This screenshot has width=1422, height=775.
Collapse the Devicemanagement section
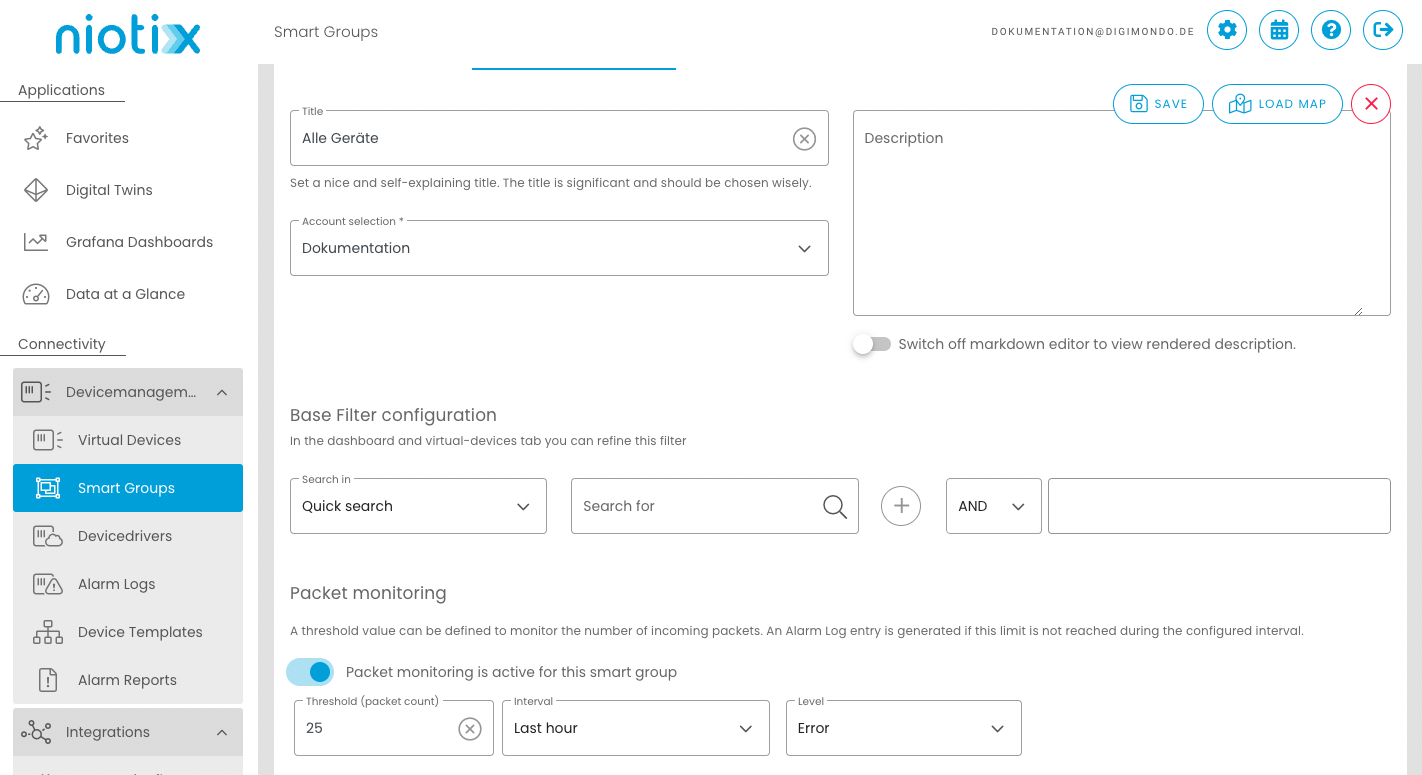[x=222, y=393]
